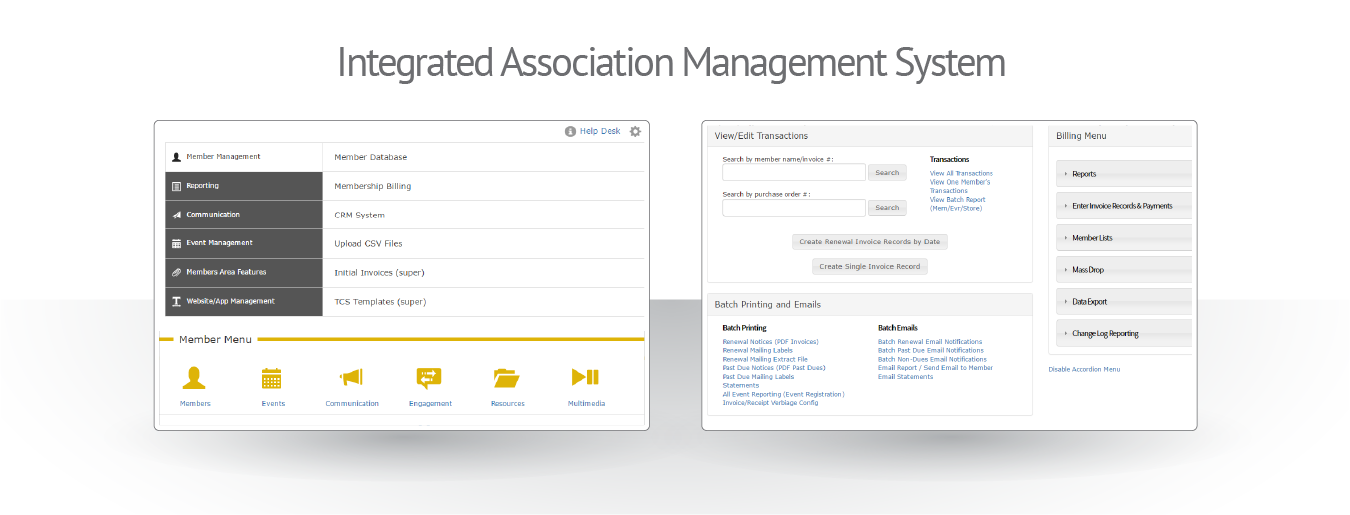Click Create Single Invoice Record button
The height and width of the screenshot is (515, 1350).
[x=869, y=266]
